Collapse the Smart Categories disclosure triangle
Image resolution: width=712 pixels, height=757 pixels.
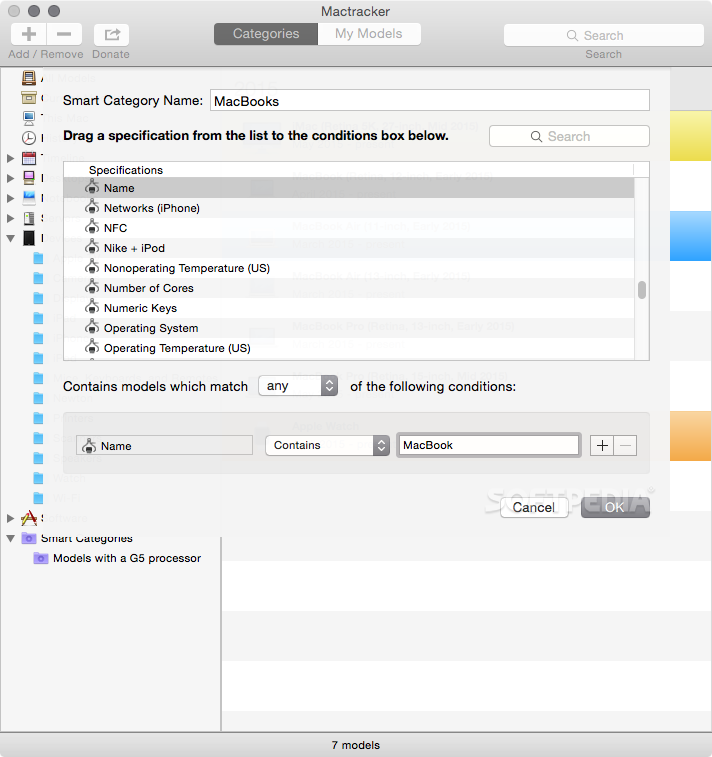(10, 538)
